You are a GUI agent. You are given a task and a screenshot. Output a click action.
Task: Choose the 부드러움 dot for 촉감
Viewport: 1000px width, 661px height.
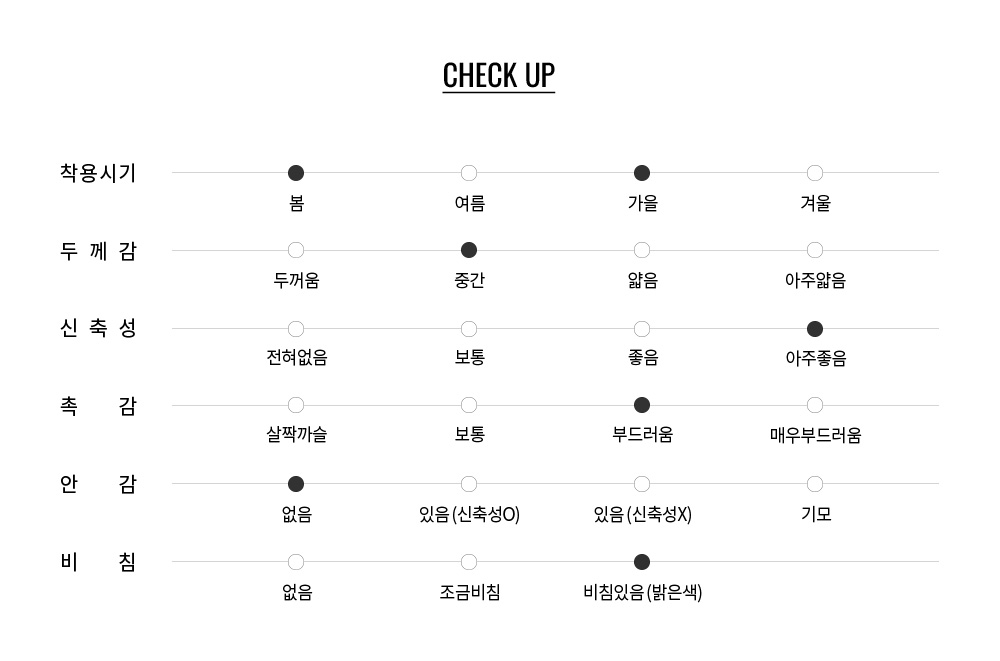[642, 405]
